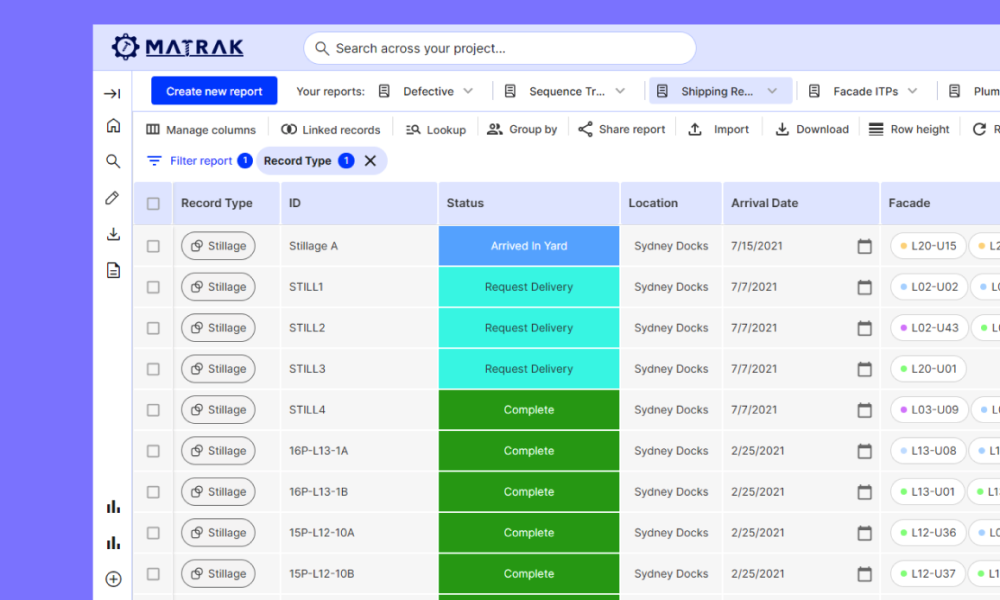Expand the Defective report dropdown
The height and width of the screenshot is (600, 1000).
468,91
